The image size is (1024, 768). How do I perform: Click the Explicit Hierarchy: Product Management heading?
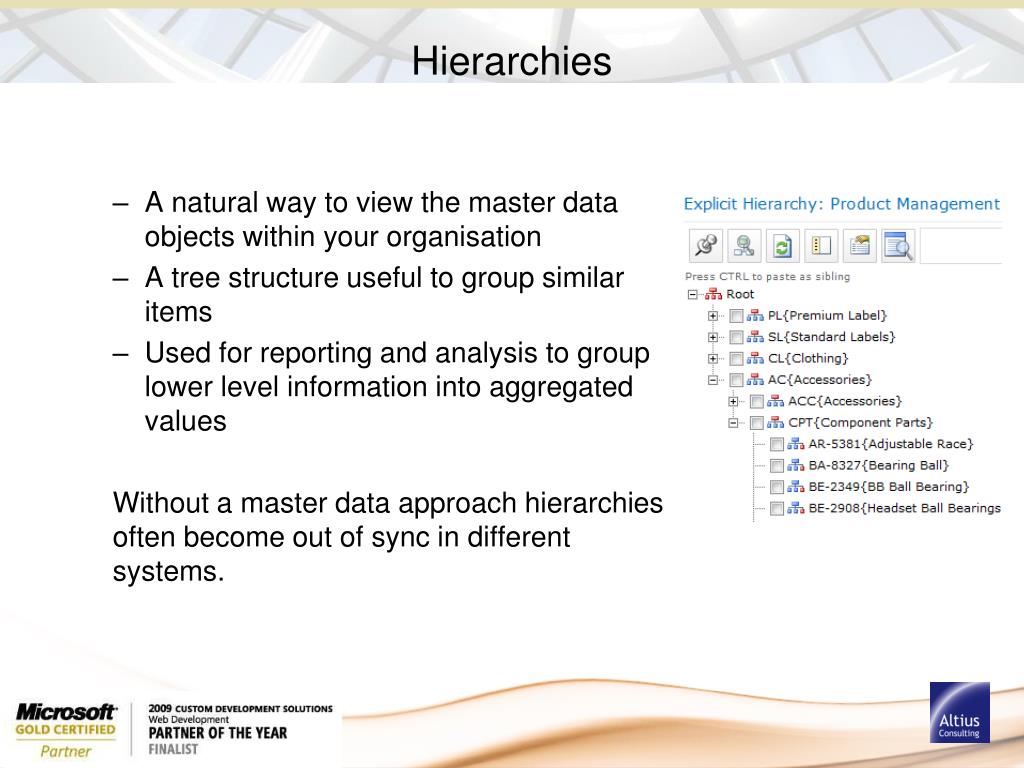click(842, 204)
